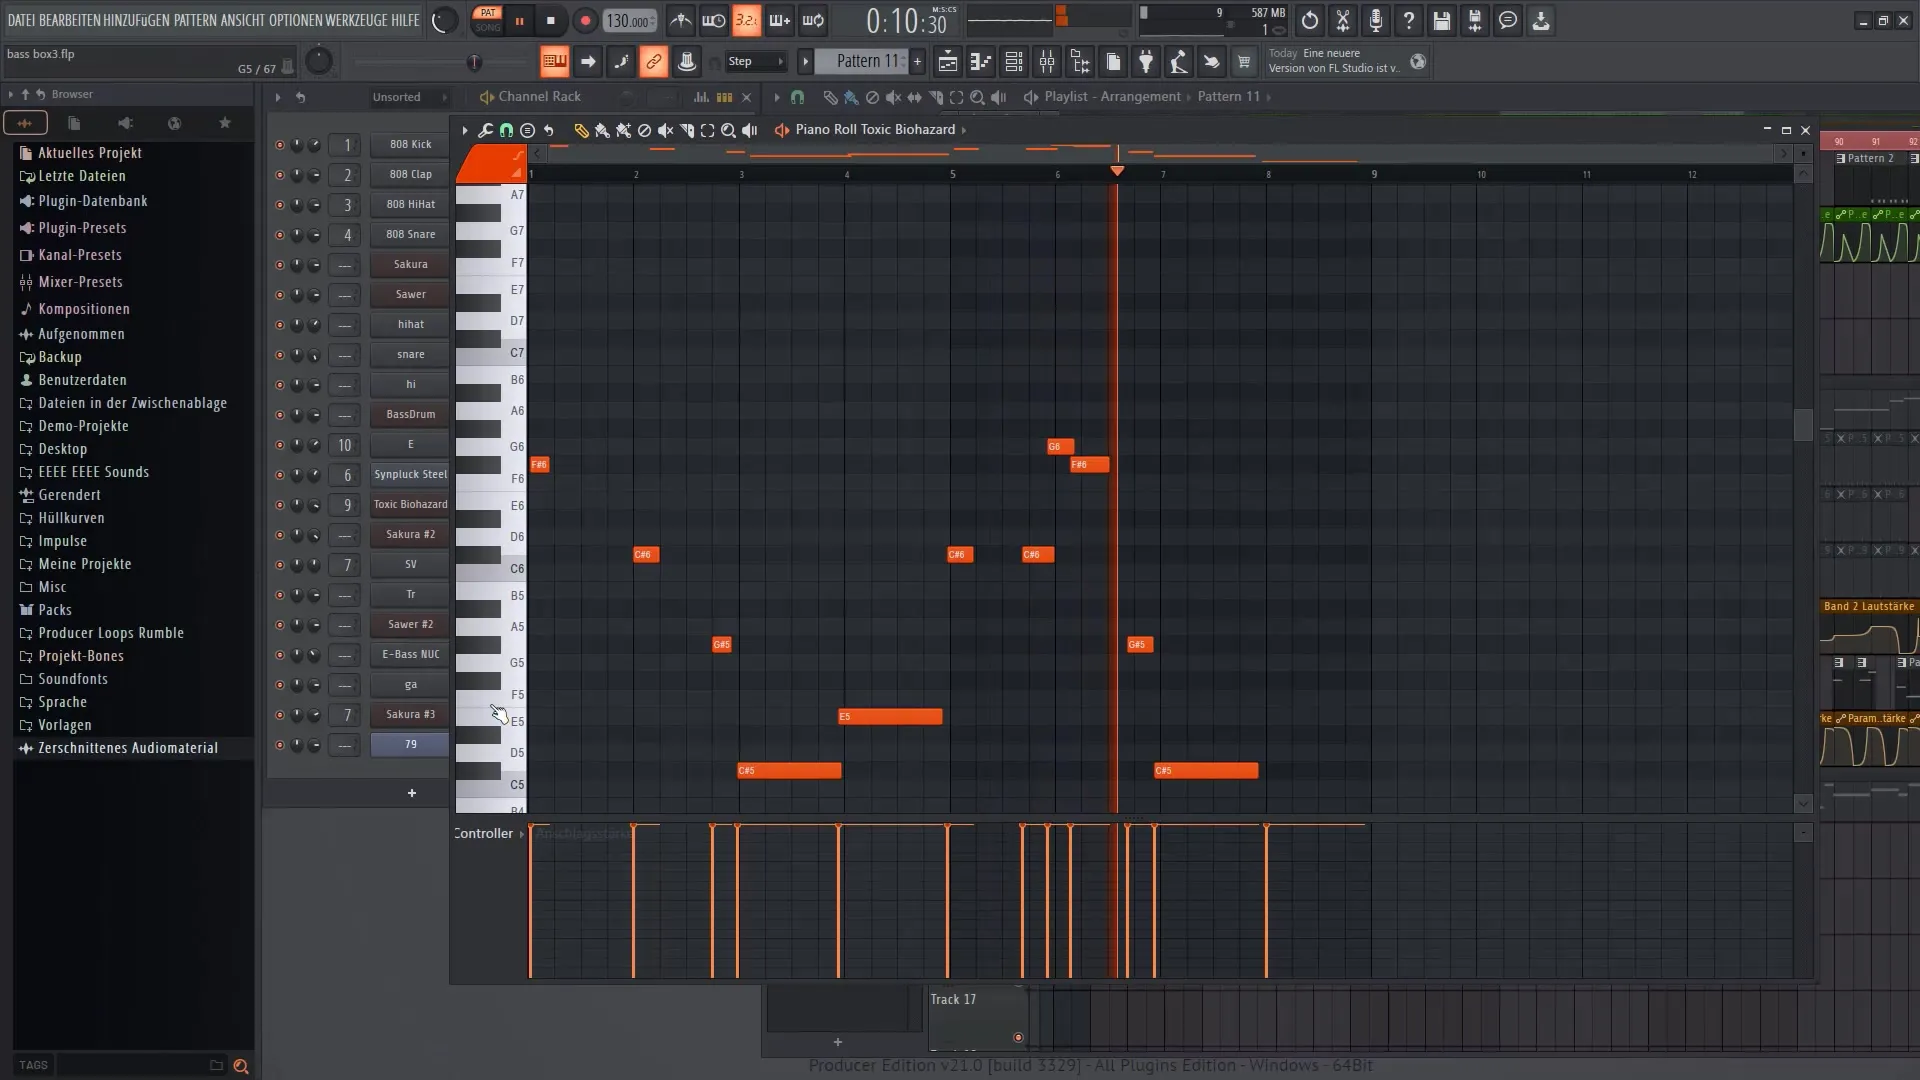Screen dimensions: 1920x1080
Task: Mute the E-Bass NUC channel LED
Action: click(279, 655)
